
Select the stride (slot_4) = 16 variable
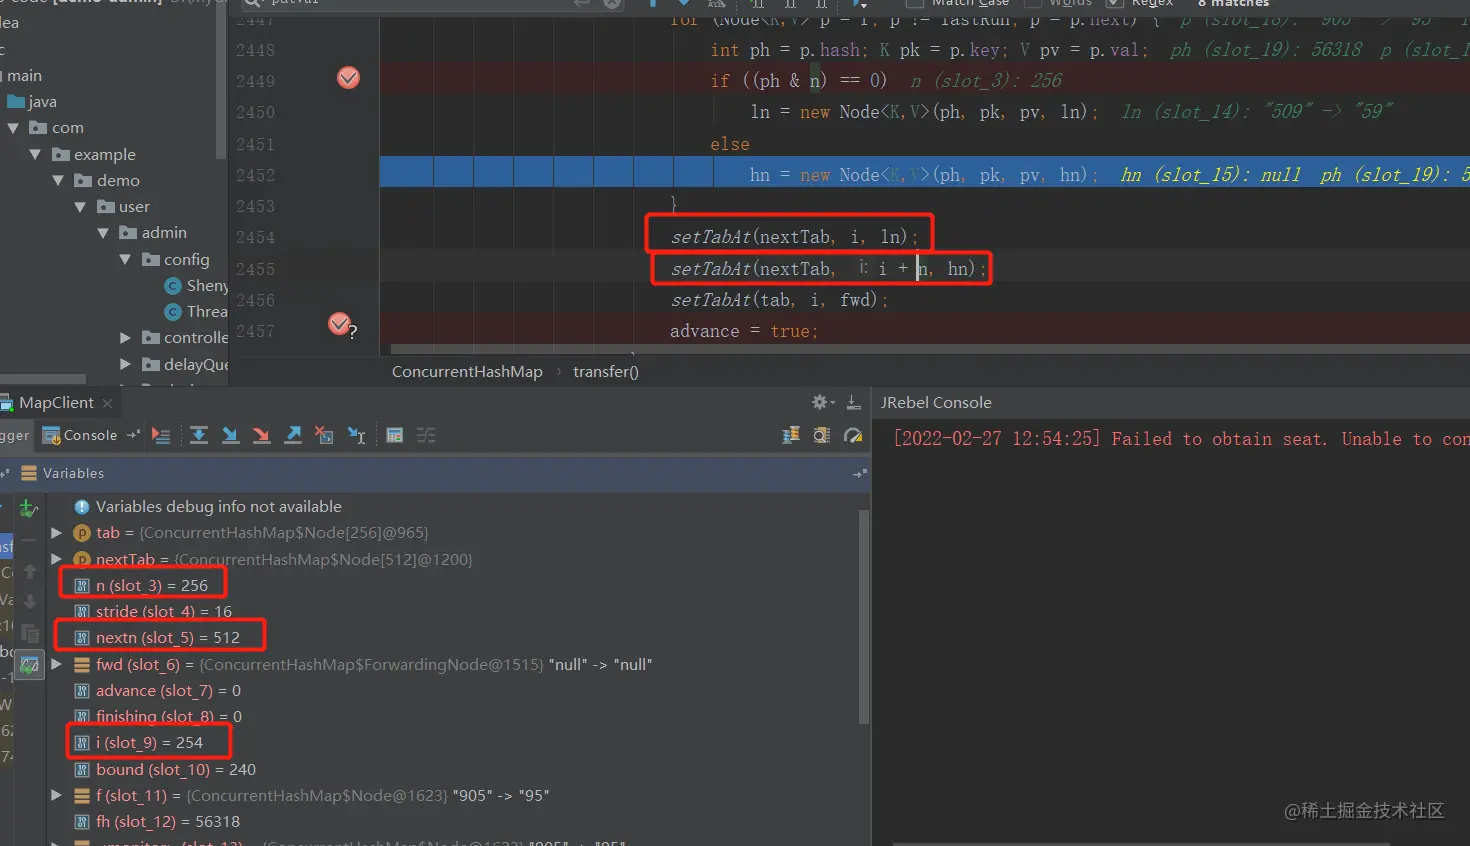point(164,611)
